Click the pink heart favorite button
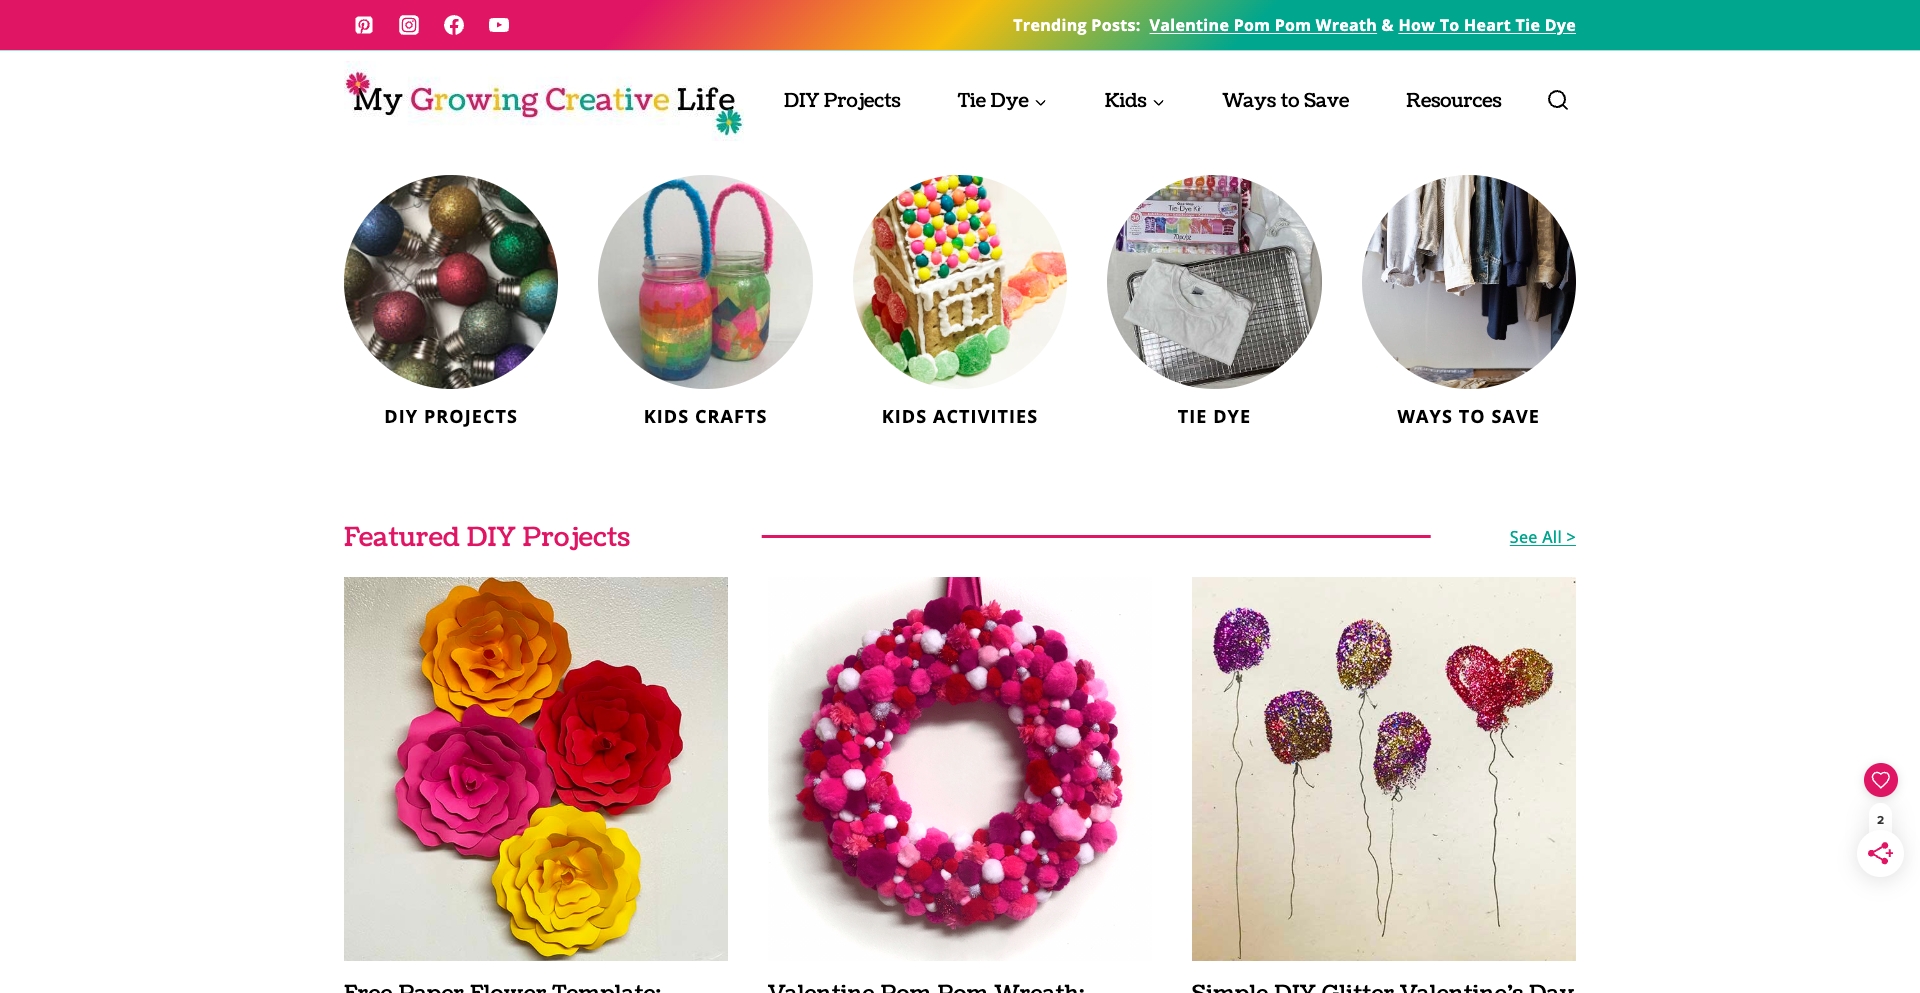The width and height of the screenshot is (1920, 993). pos(1880,780)
